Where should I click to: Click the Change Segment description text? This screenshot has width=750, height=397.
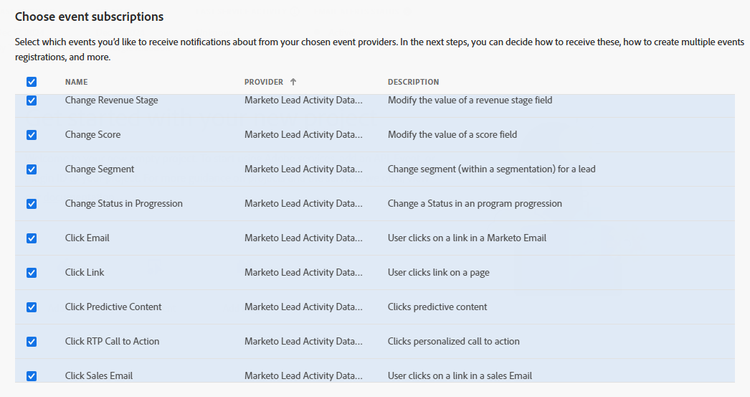click(x=492, y=169)
